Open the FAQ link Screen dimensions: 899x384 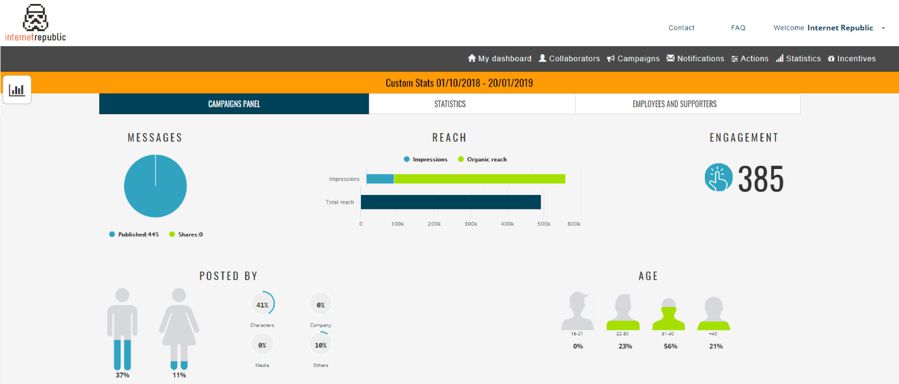(x=738, y=28)
